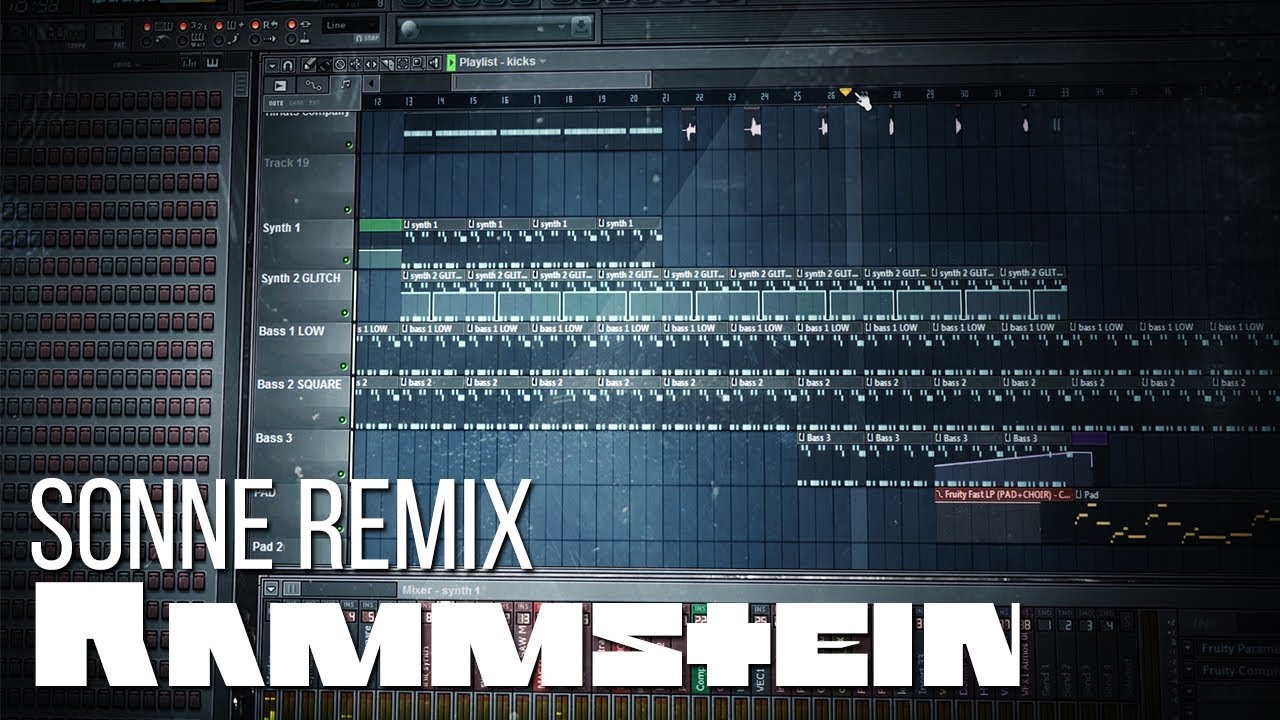Click the Mixer view toggle icon beside menu
The image size is (1280, 720).
pyautogui.click(x=292, y=588)
